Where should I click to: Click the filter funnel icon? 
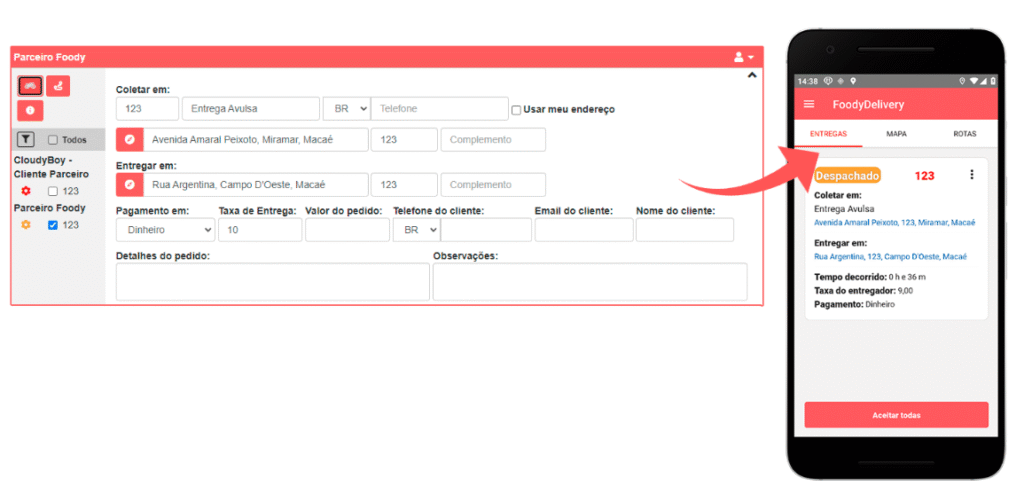pos(27,140)
